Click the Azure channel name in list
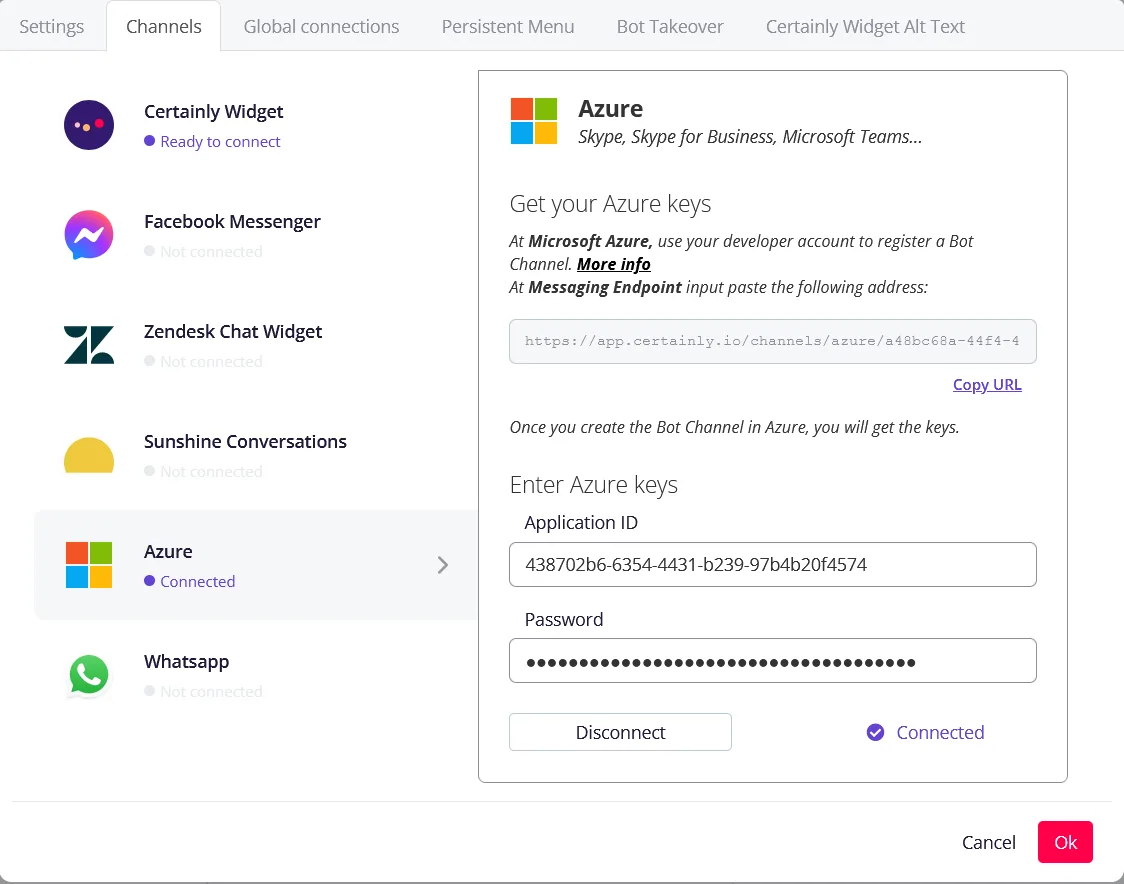1124x884 pixels. tap(168, 552)
